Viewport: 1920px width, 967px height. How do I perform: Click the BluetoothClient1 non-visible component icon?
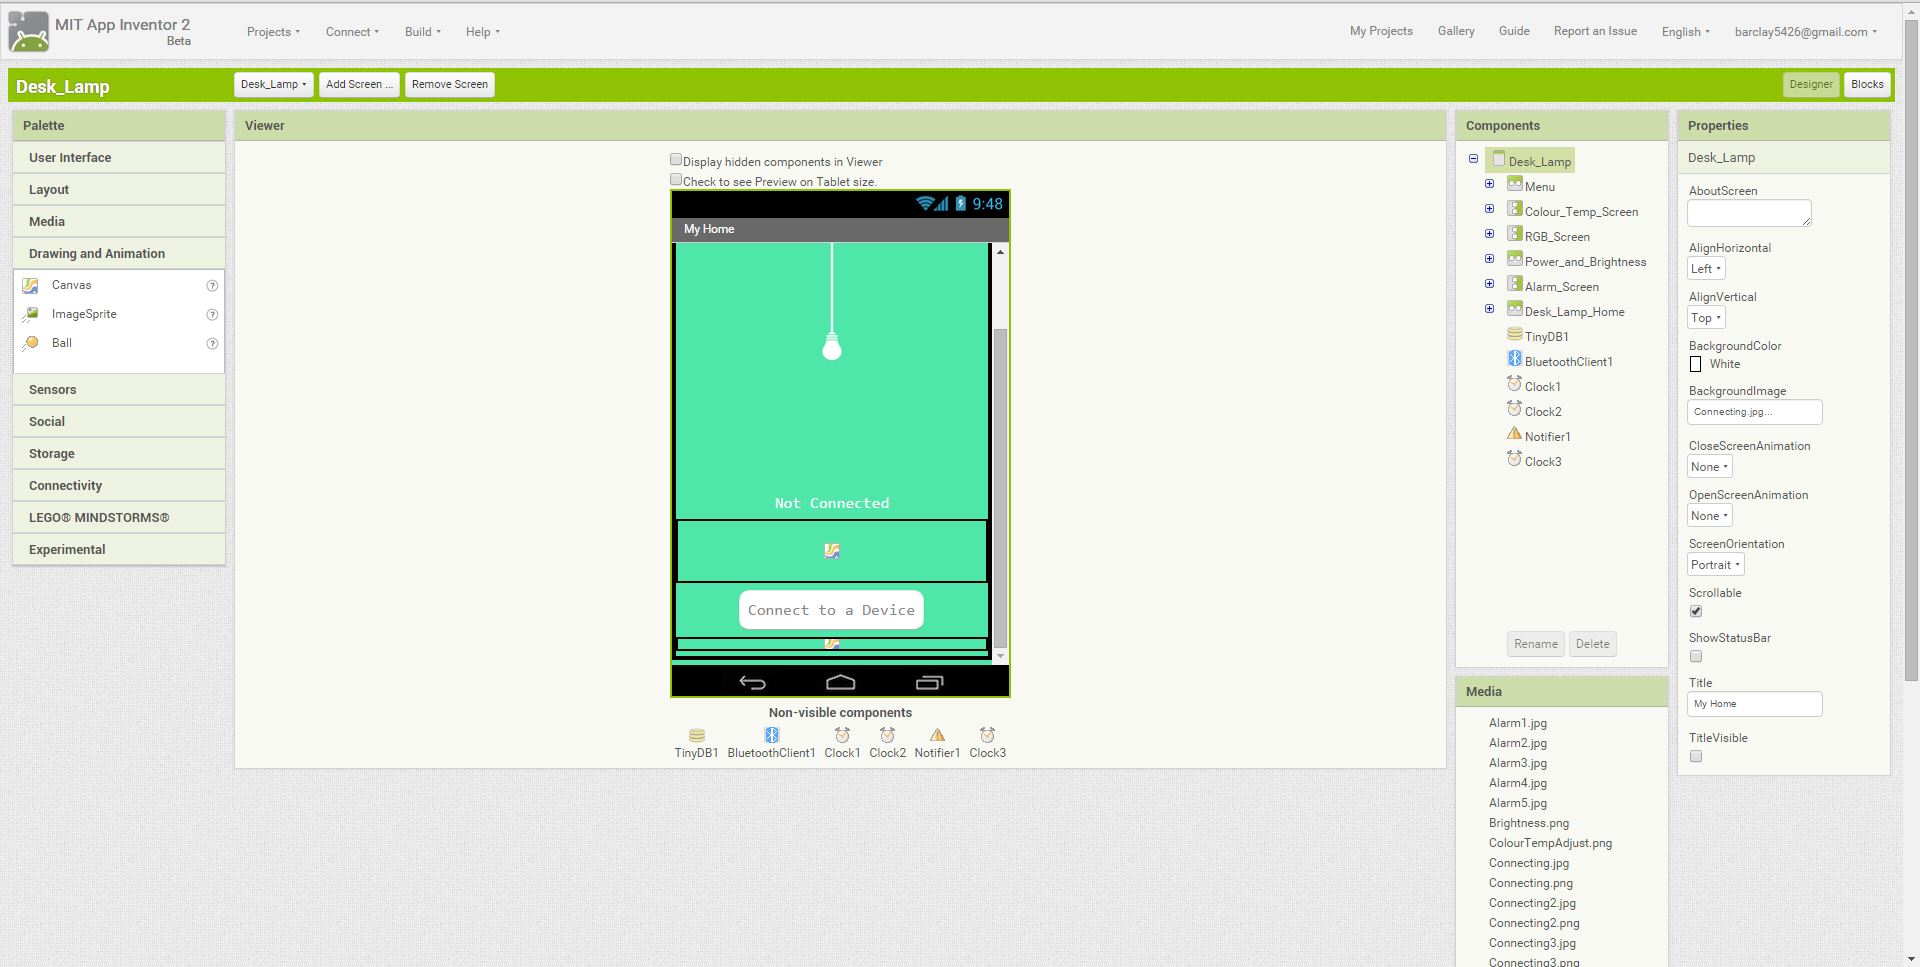771,735
